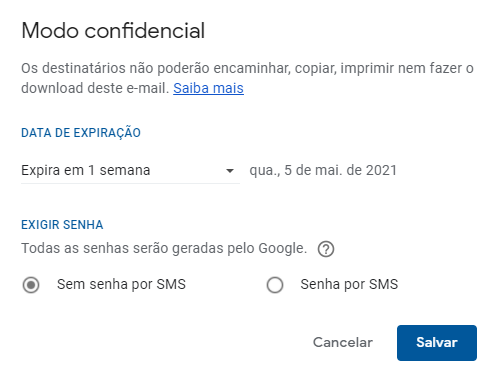Click the 'Todas as senhas serão geradas' note
Screen dimensions: 498x384
[164, 249]
